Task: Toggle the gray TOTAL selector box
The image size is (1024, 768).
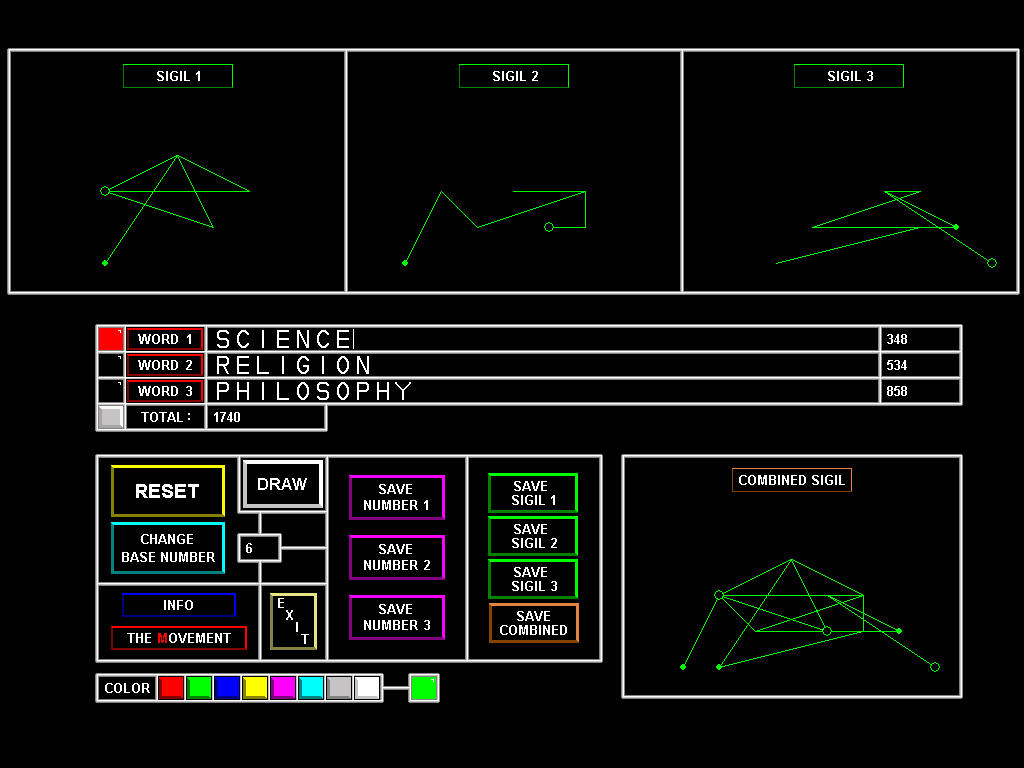Action: (x=110, y=417)
